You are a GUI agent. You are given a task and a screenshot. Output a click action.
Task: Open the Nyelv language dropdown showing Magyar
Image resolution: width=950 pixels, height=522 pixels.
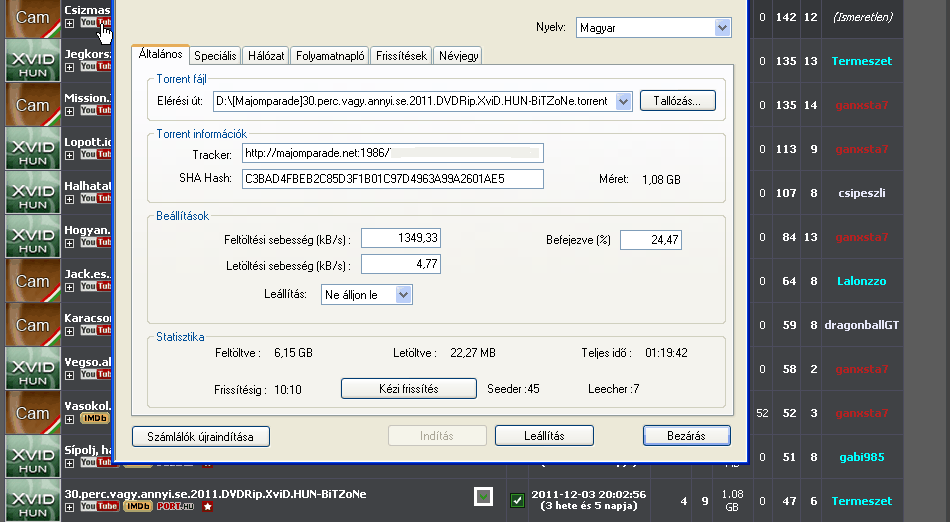[x=722, y=28]
